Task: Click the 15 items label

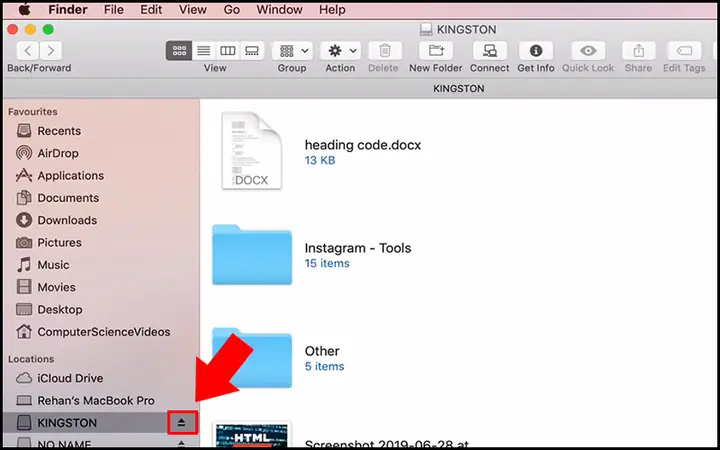Action: pyautogui.click(x=327, y=264)
